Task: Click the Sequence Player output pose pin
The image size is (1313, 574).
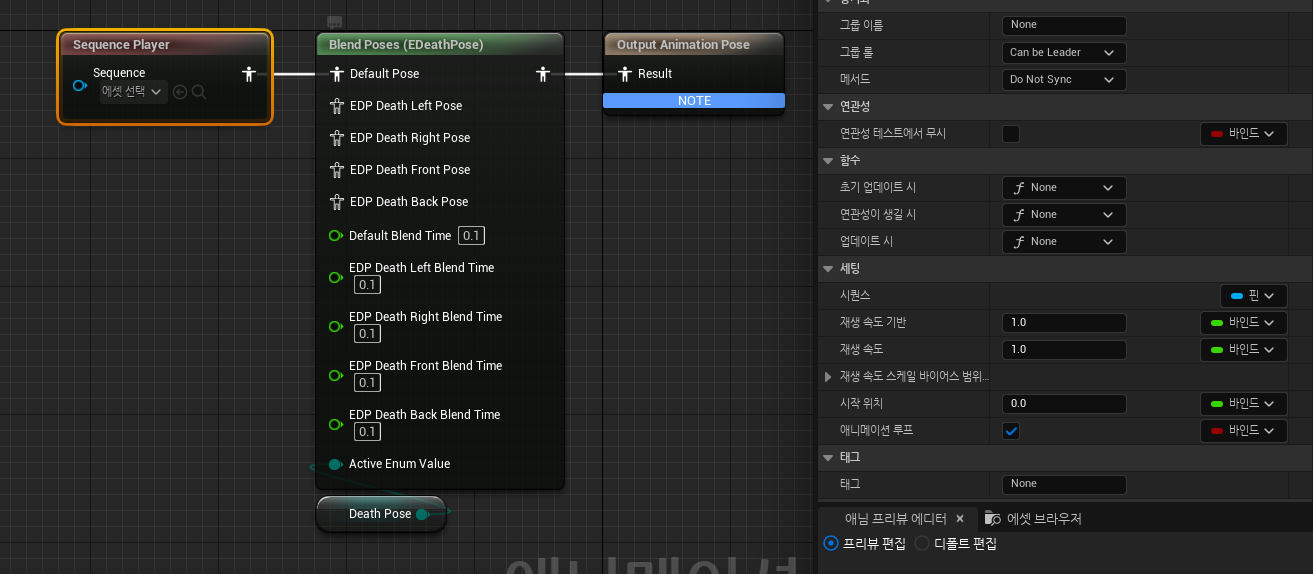Action: pyautogui.click(x=249, y=74)
